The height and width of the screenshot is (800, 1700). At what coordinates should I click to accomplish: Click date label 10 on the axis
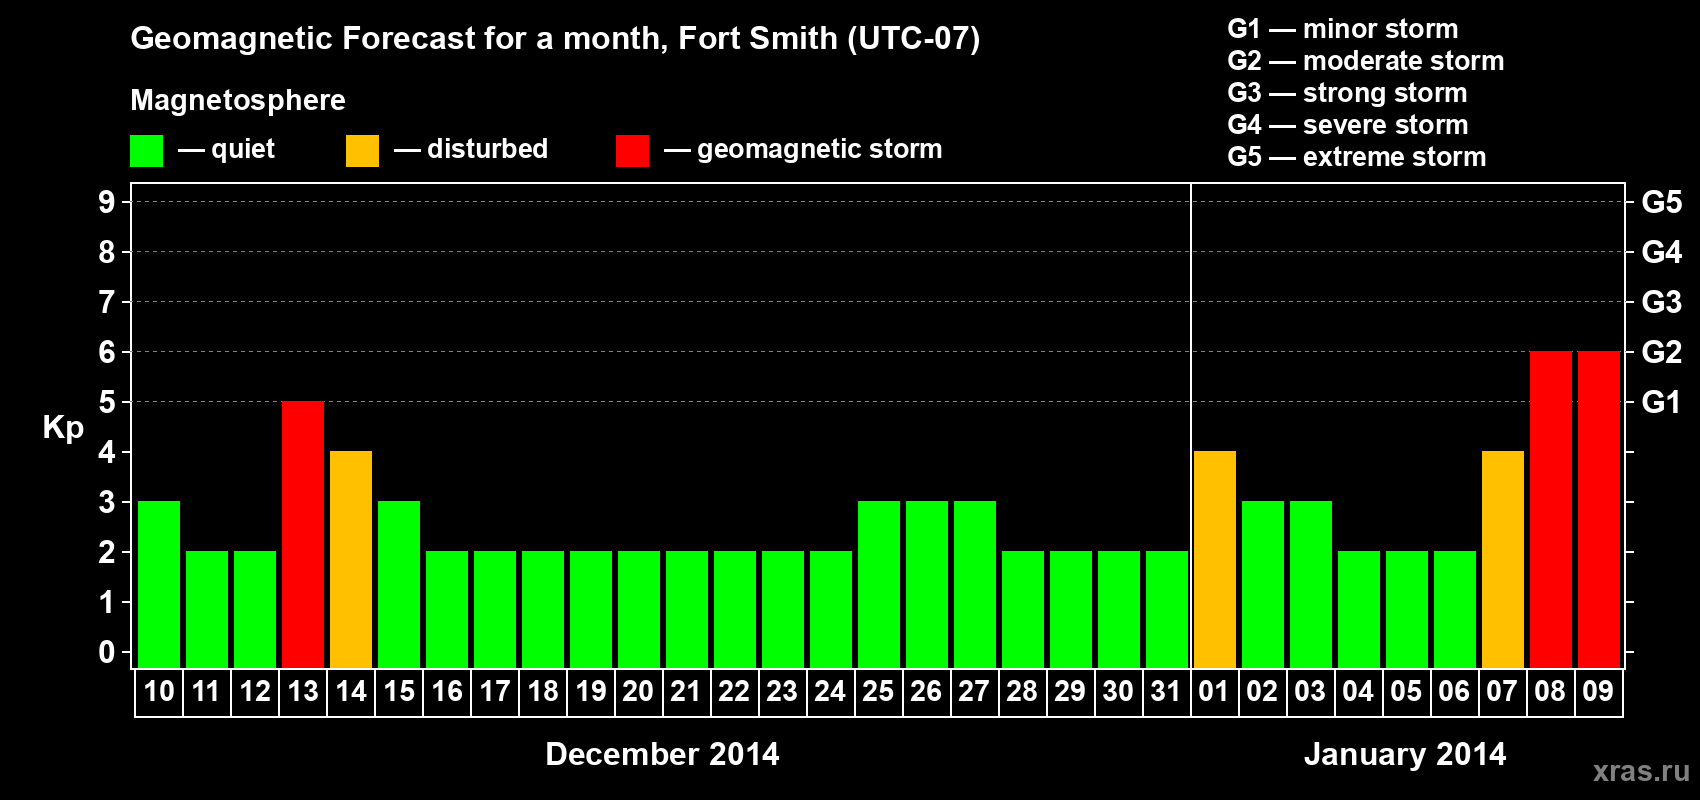[159, 692]
